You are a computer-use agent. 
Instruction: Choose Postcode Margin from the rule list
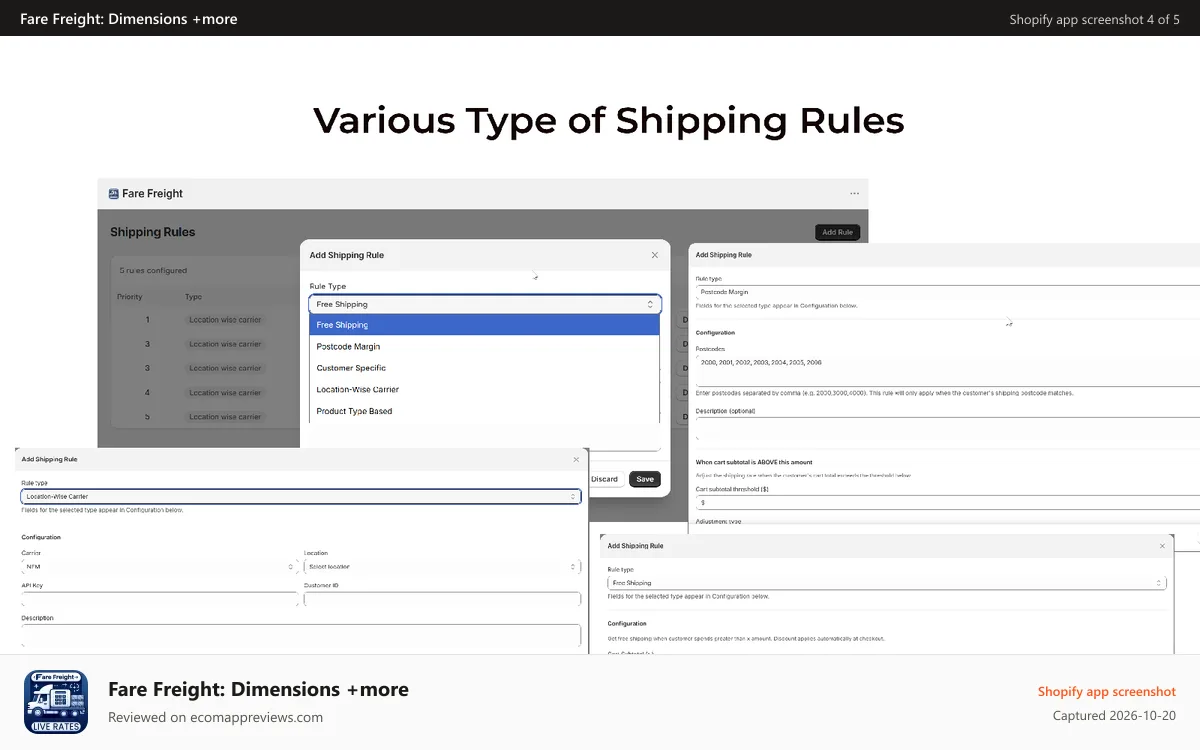pyautogui.click(x=485, y=347)
